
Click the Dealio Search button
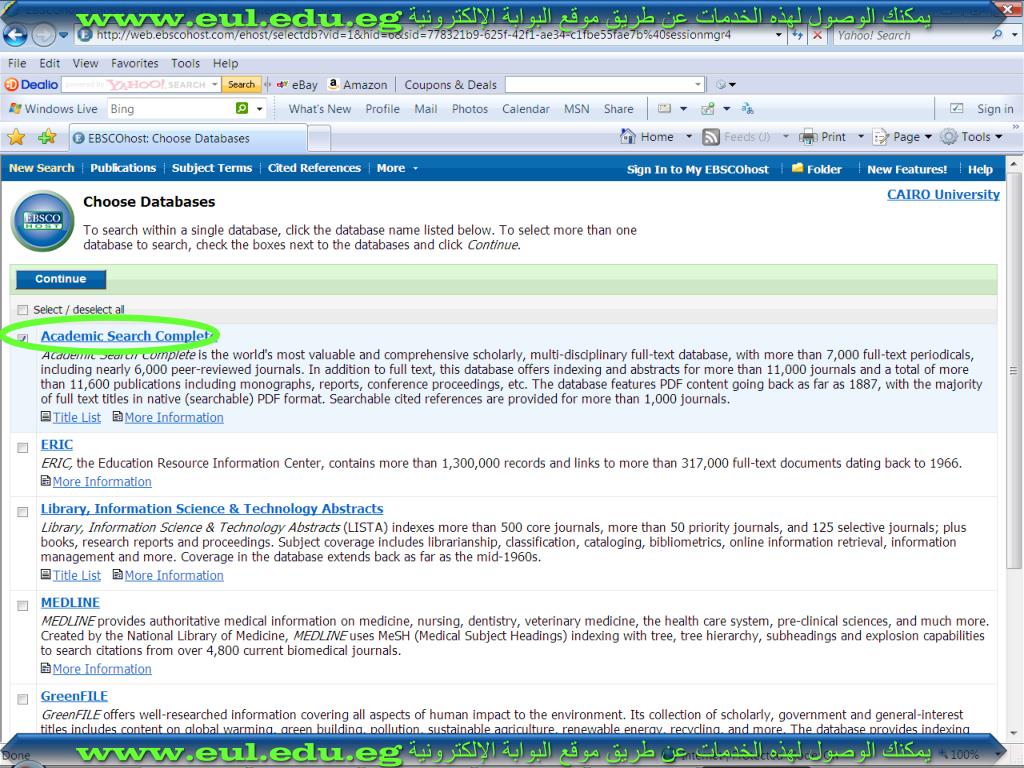(x=241, y=84)
